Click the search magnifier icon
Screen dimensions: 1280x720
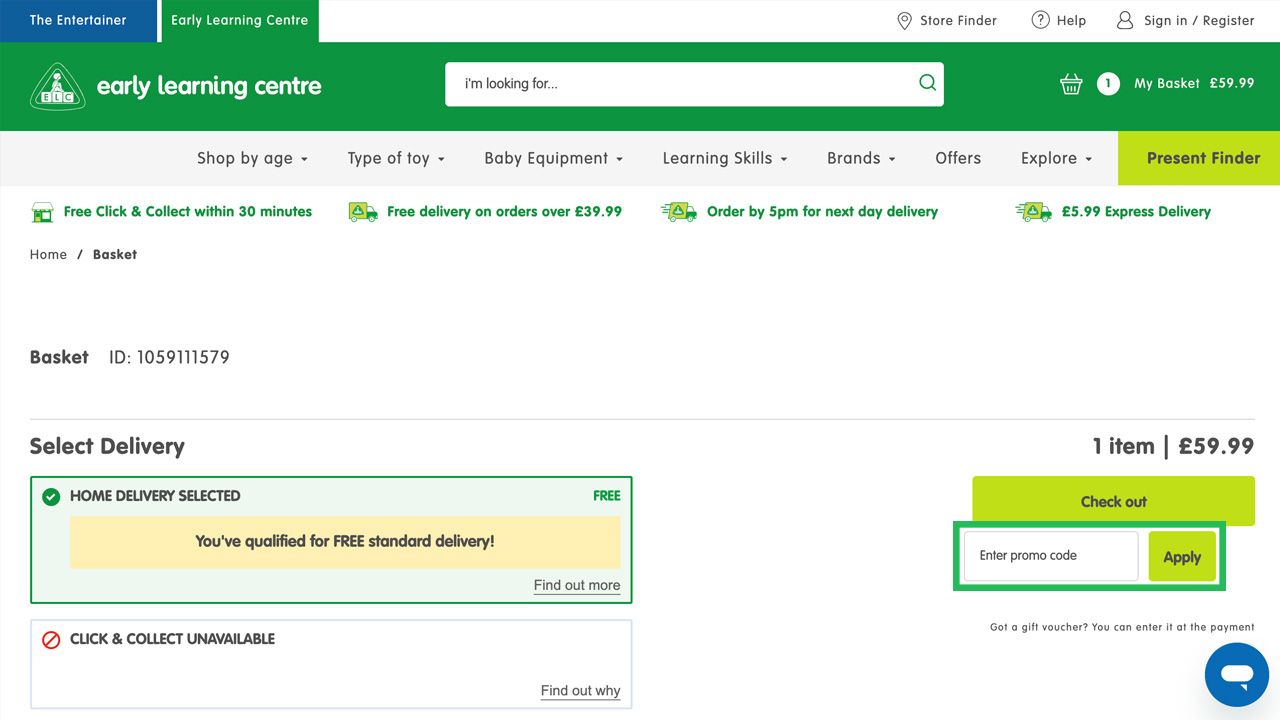click(927, 83)
